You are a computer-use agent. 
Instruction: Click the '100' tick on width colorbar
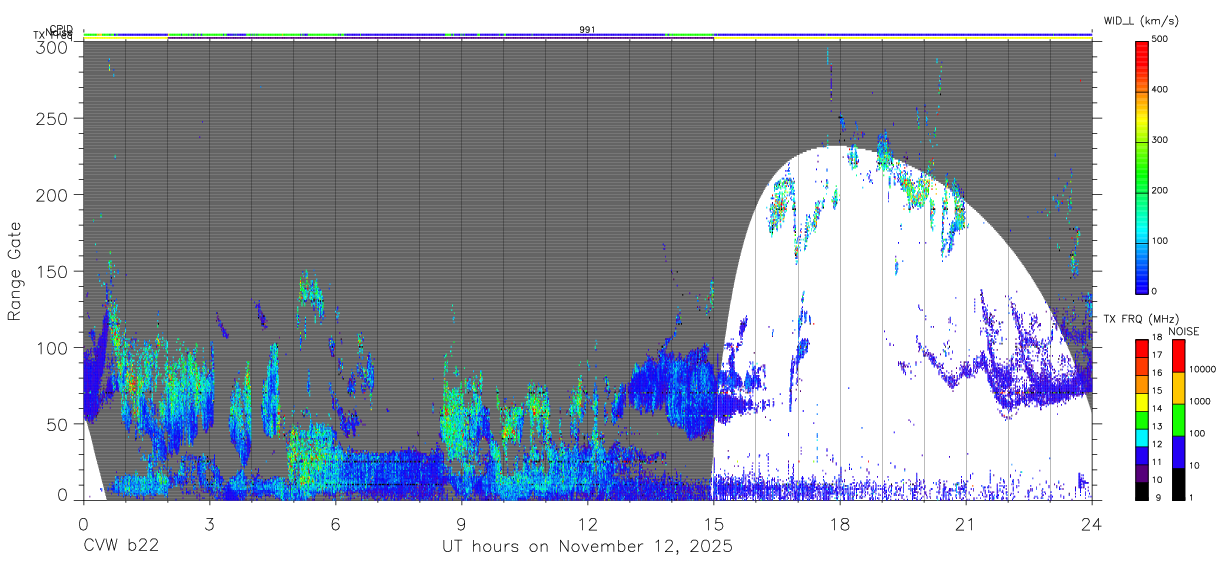point(1161,241)
